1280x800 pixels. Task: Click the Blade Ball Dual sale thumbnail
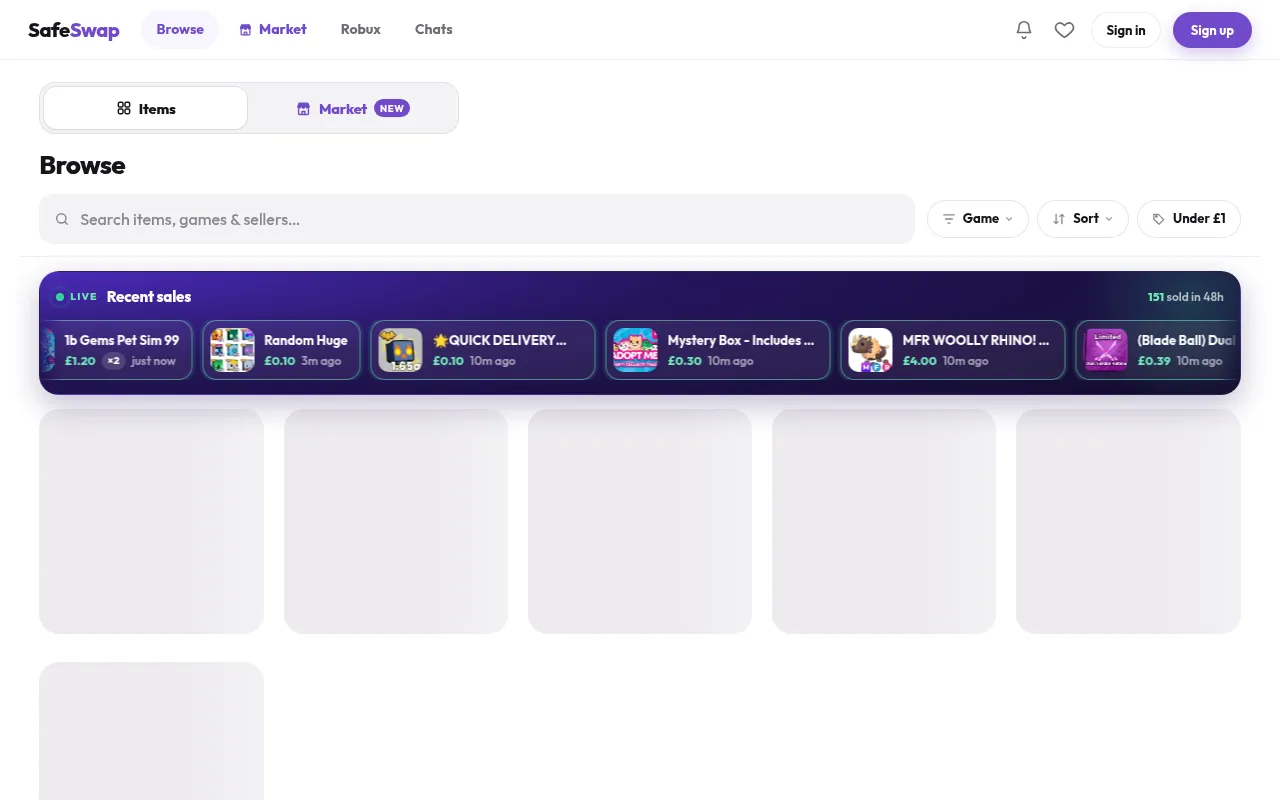point(1106,350)
